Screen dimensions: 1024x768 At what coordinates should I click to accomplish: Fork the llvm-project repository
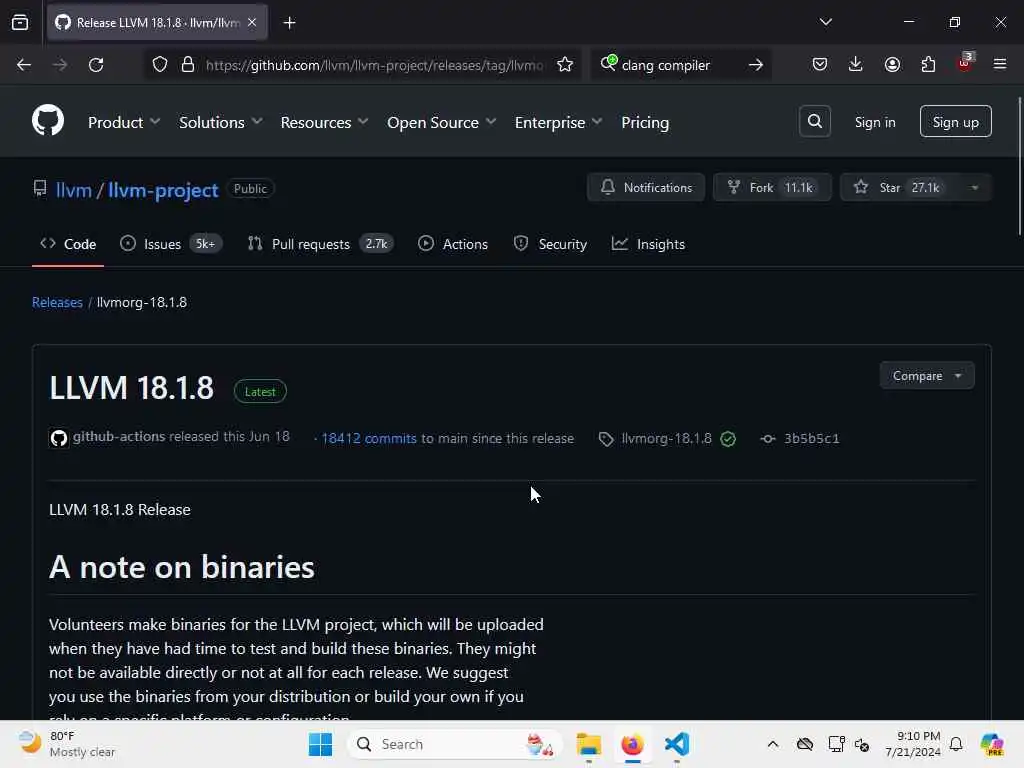tap(772, 187)
